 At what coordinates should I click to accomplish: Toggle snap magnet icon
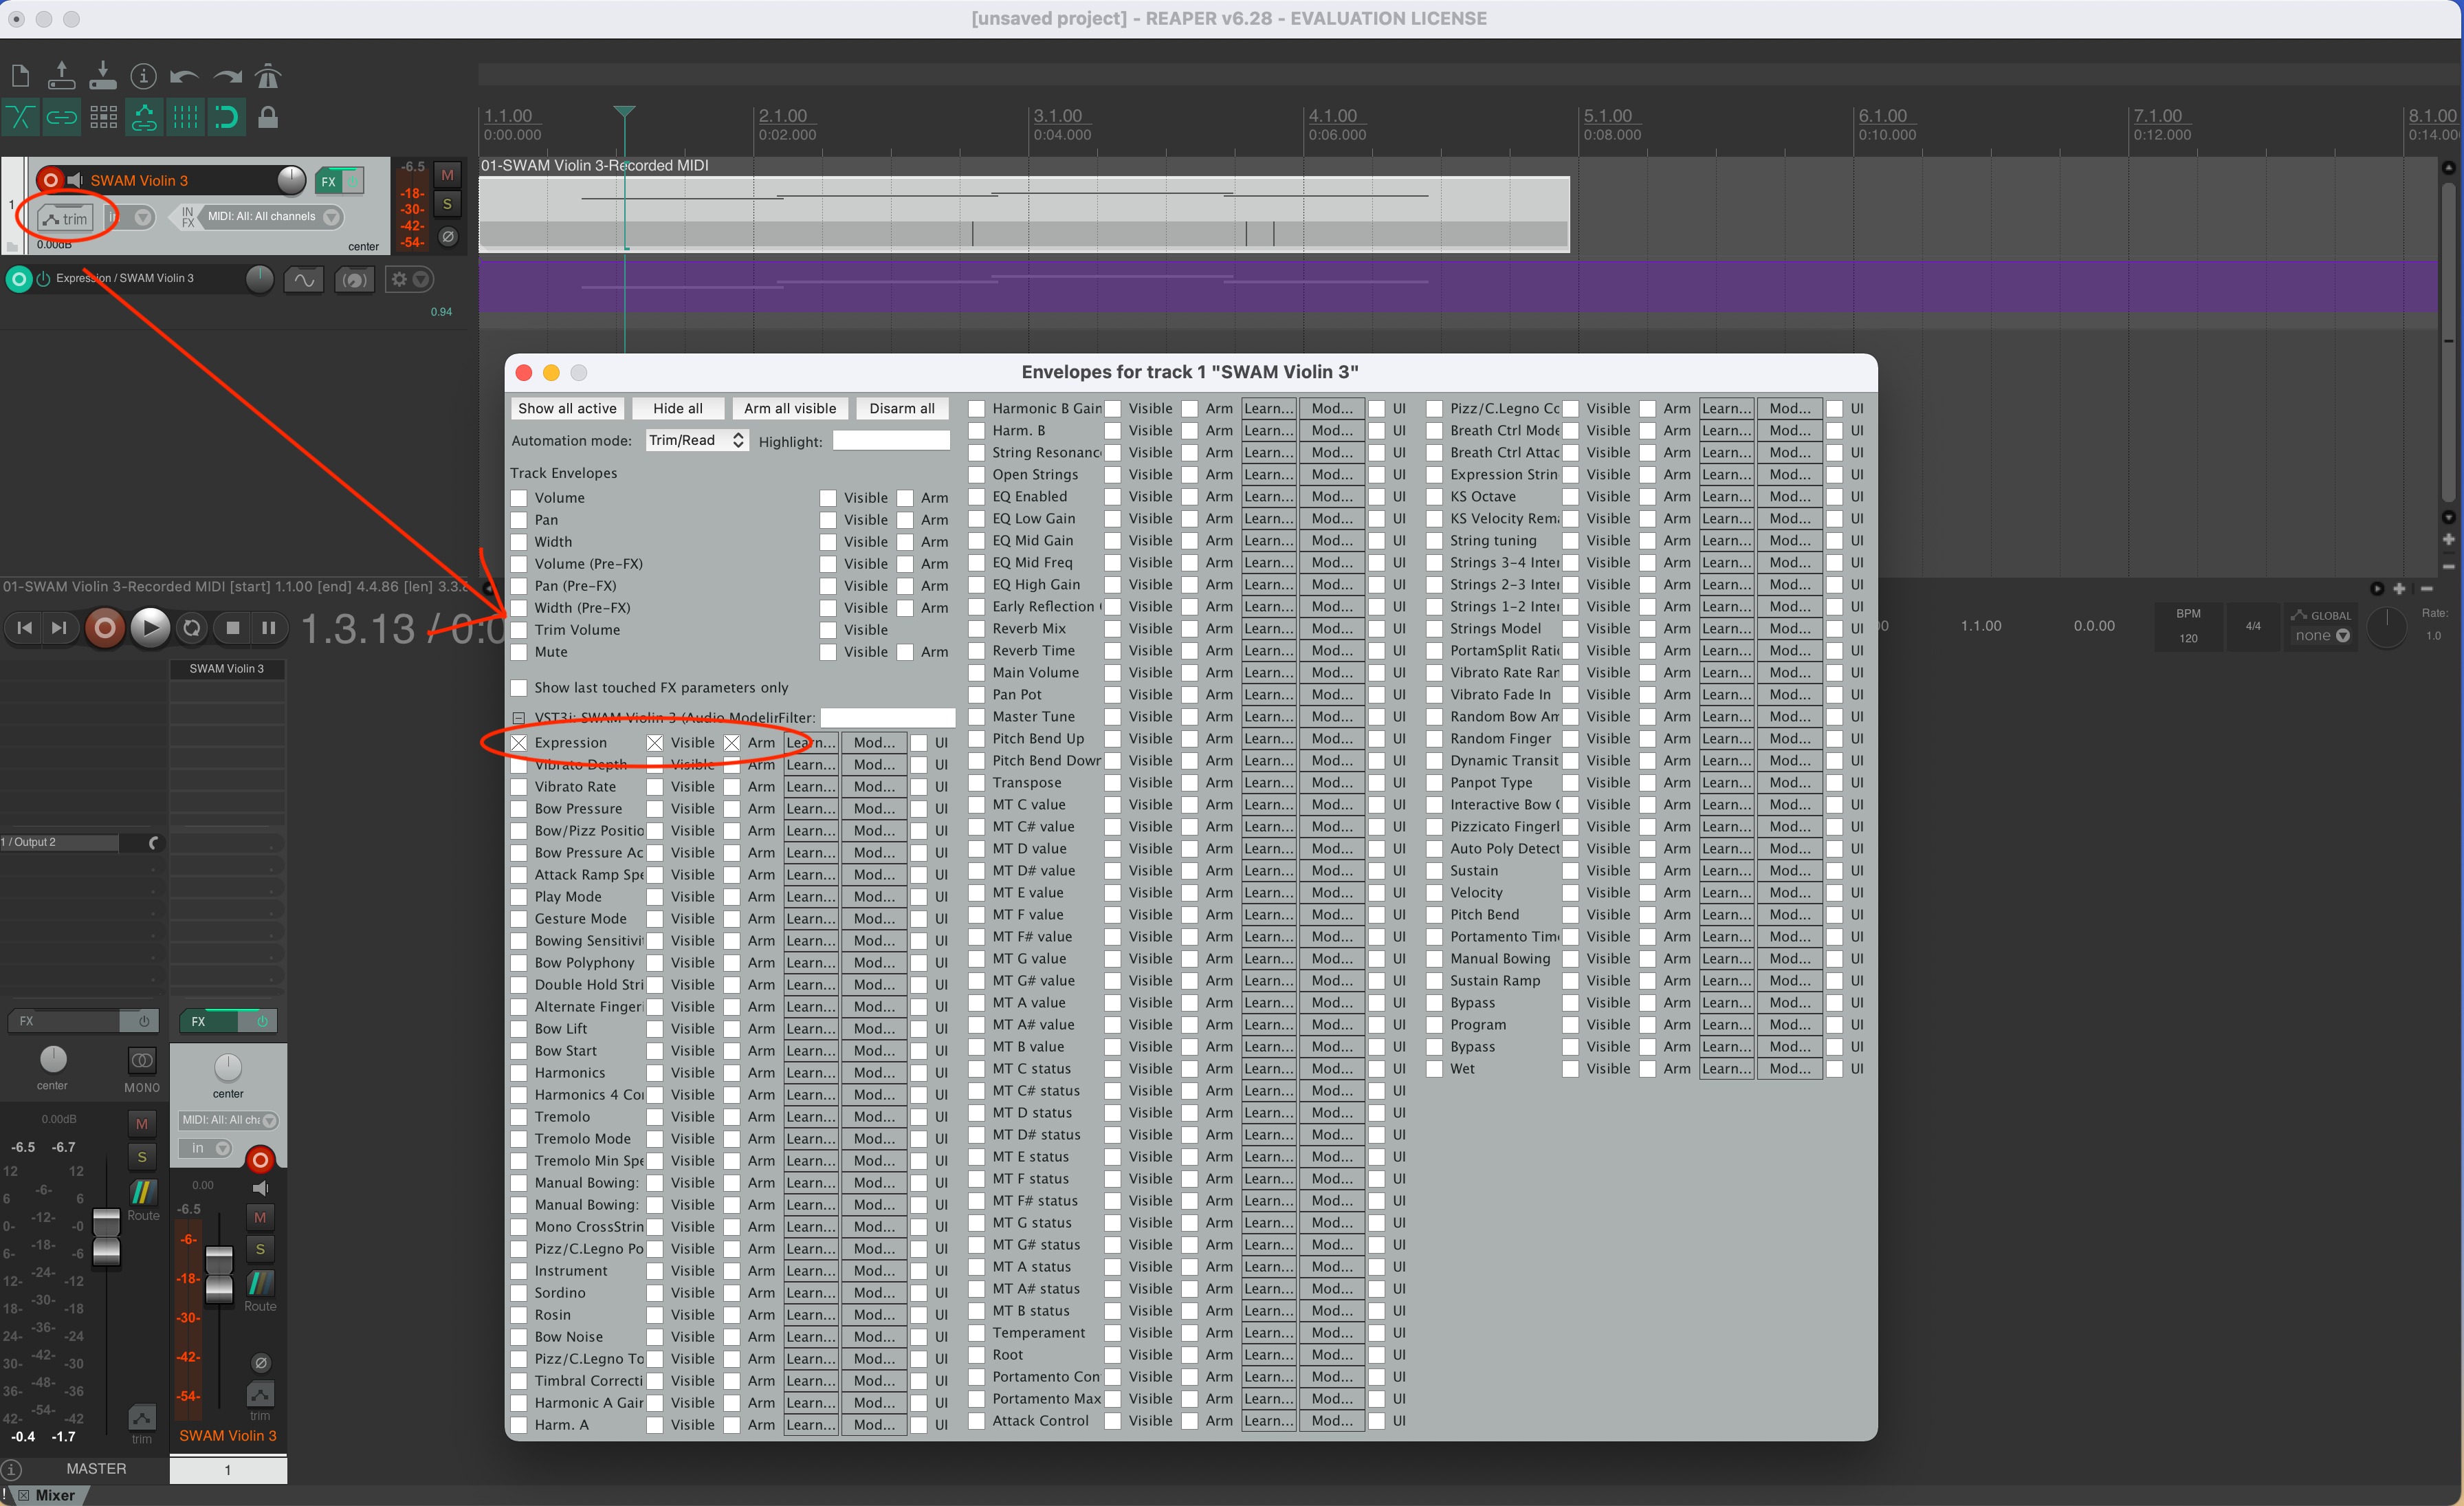pyautogui.click(x=227, y=118)
